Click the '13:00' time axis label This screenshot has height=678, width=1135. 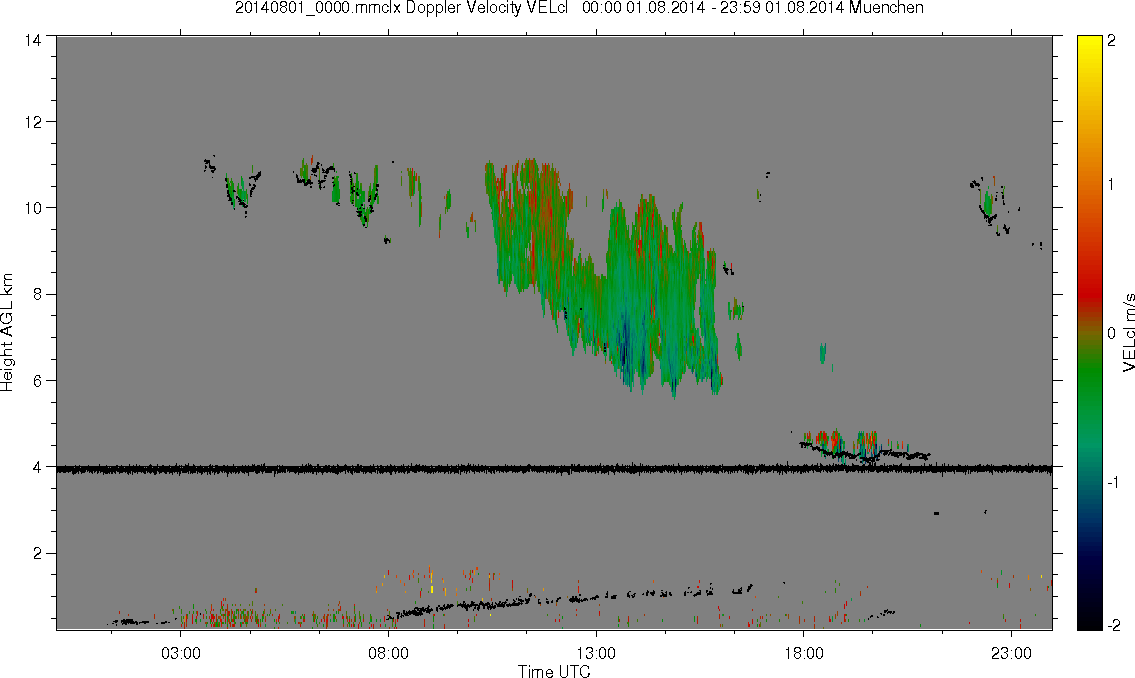596,653
